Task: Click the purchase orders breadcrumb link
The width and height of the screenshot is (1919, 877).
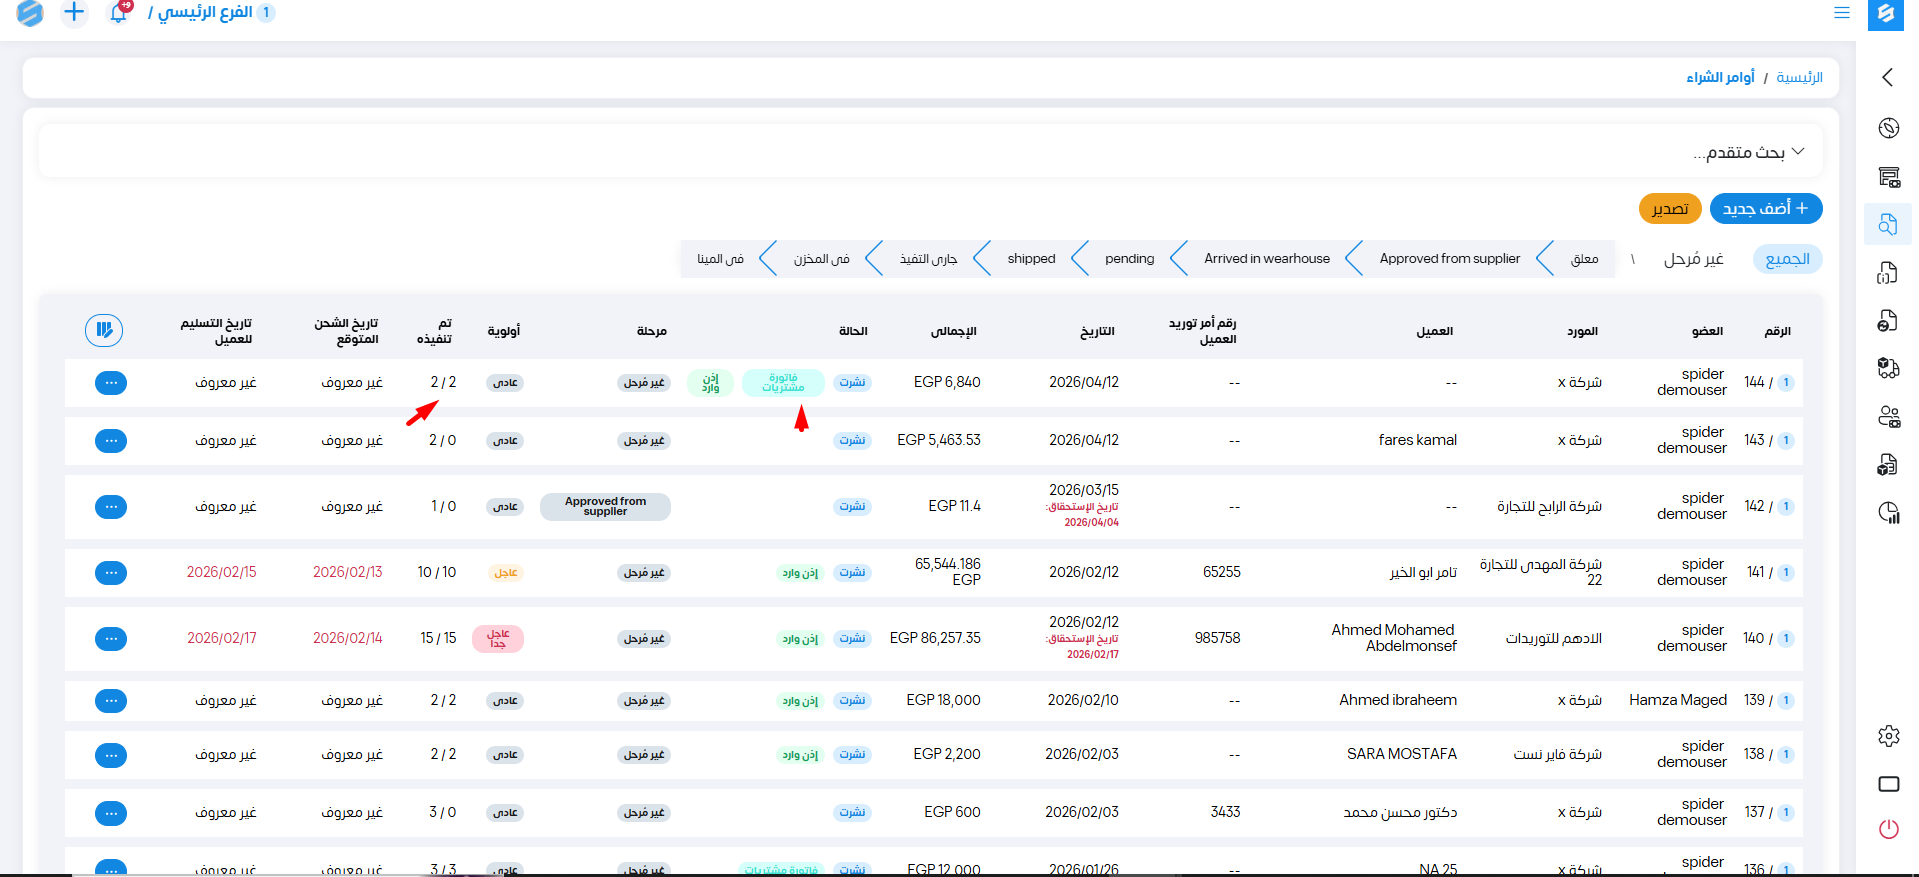Action: click(1720, 77)
